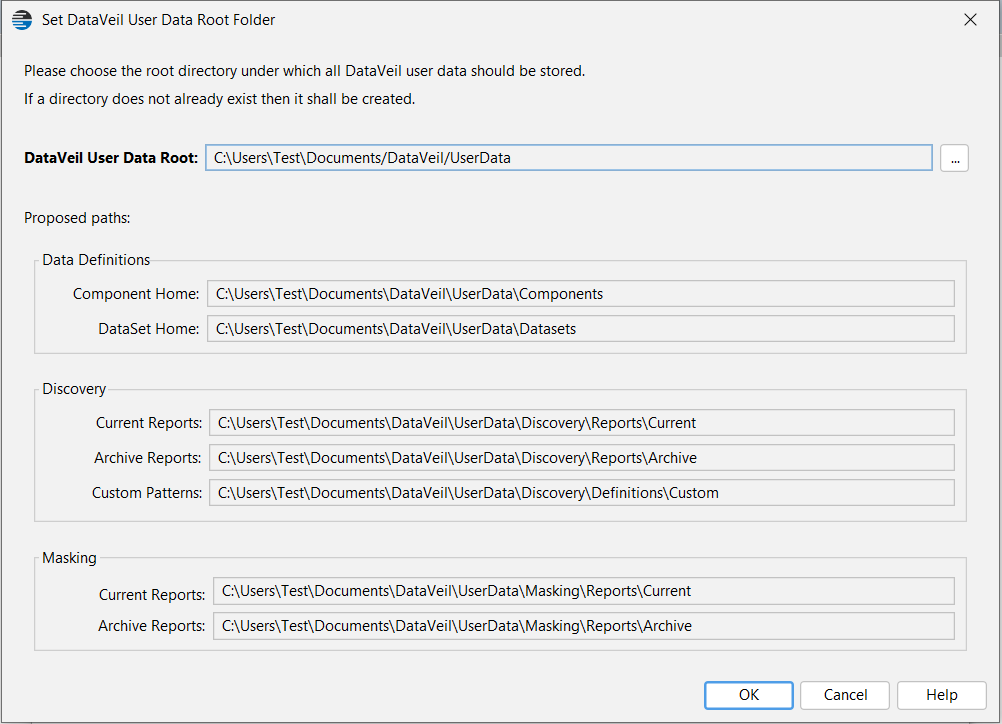Open Help for this dialog
This screenshot has width=1002, height=724.
tap(941, 695)
